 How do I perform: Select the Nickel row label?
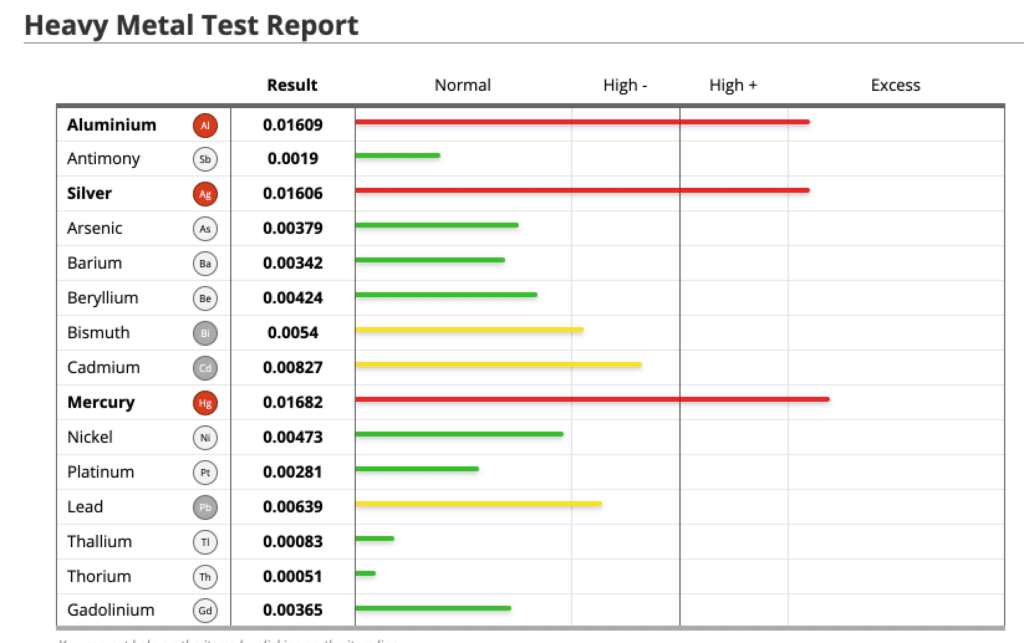pos(89,437)
